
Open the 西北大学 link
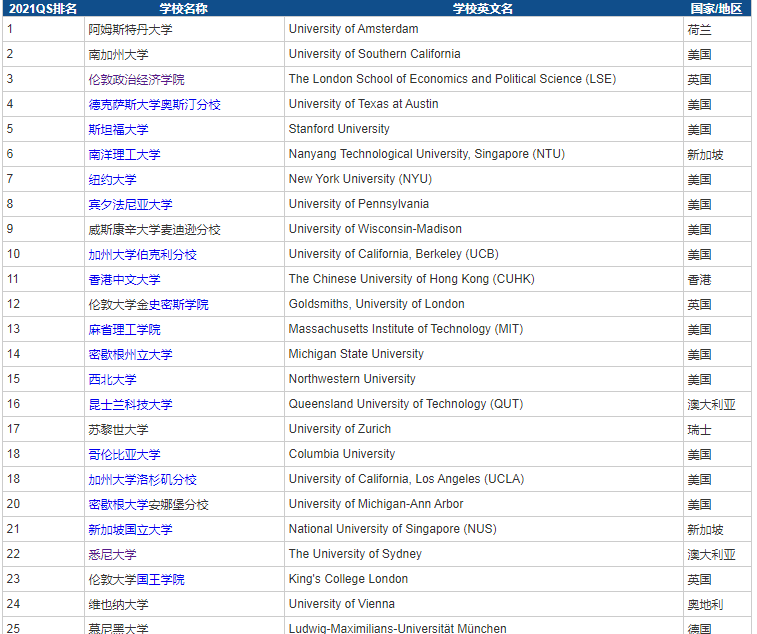112,380
